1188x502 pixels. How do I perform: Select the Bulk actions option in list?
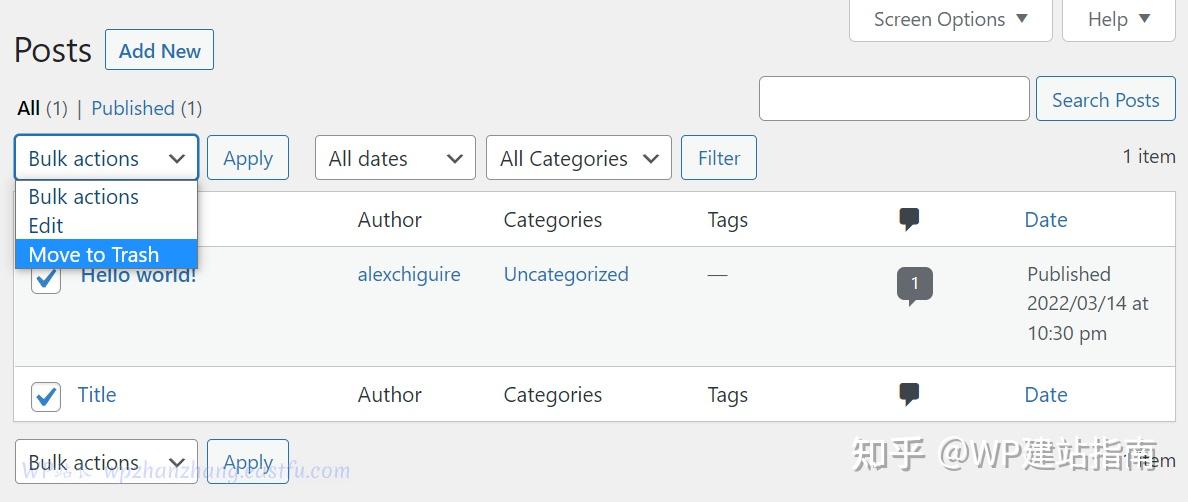[84, 197]
